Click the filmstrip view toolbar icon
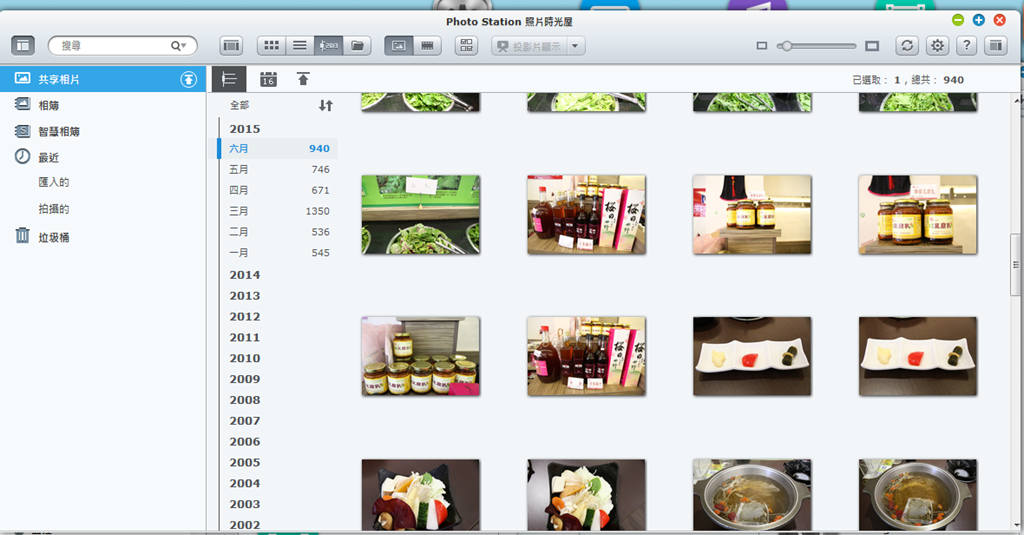This screenshot has width=1024, height=535. pos(231,46)
